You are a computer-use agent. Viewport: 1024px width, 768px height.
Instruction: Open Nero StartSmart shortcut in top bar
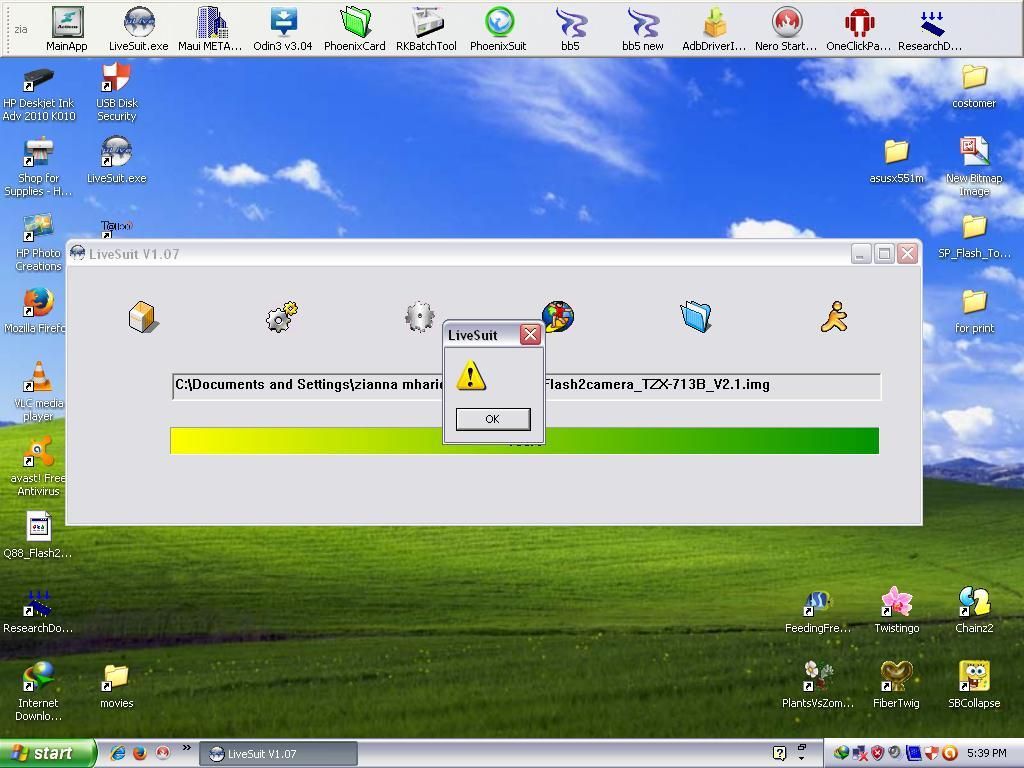tap(786, 29)
